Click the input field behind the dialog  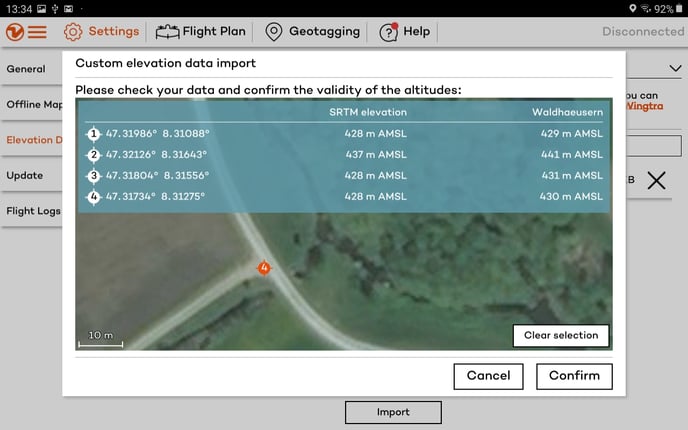[654, 146]
